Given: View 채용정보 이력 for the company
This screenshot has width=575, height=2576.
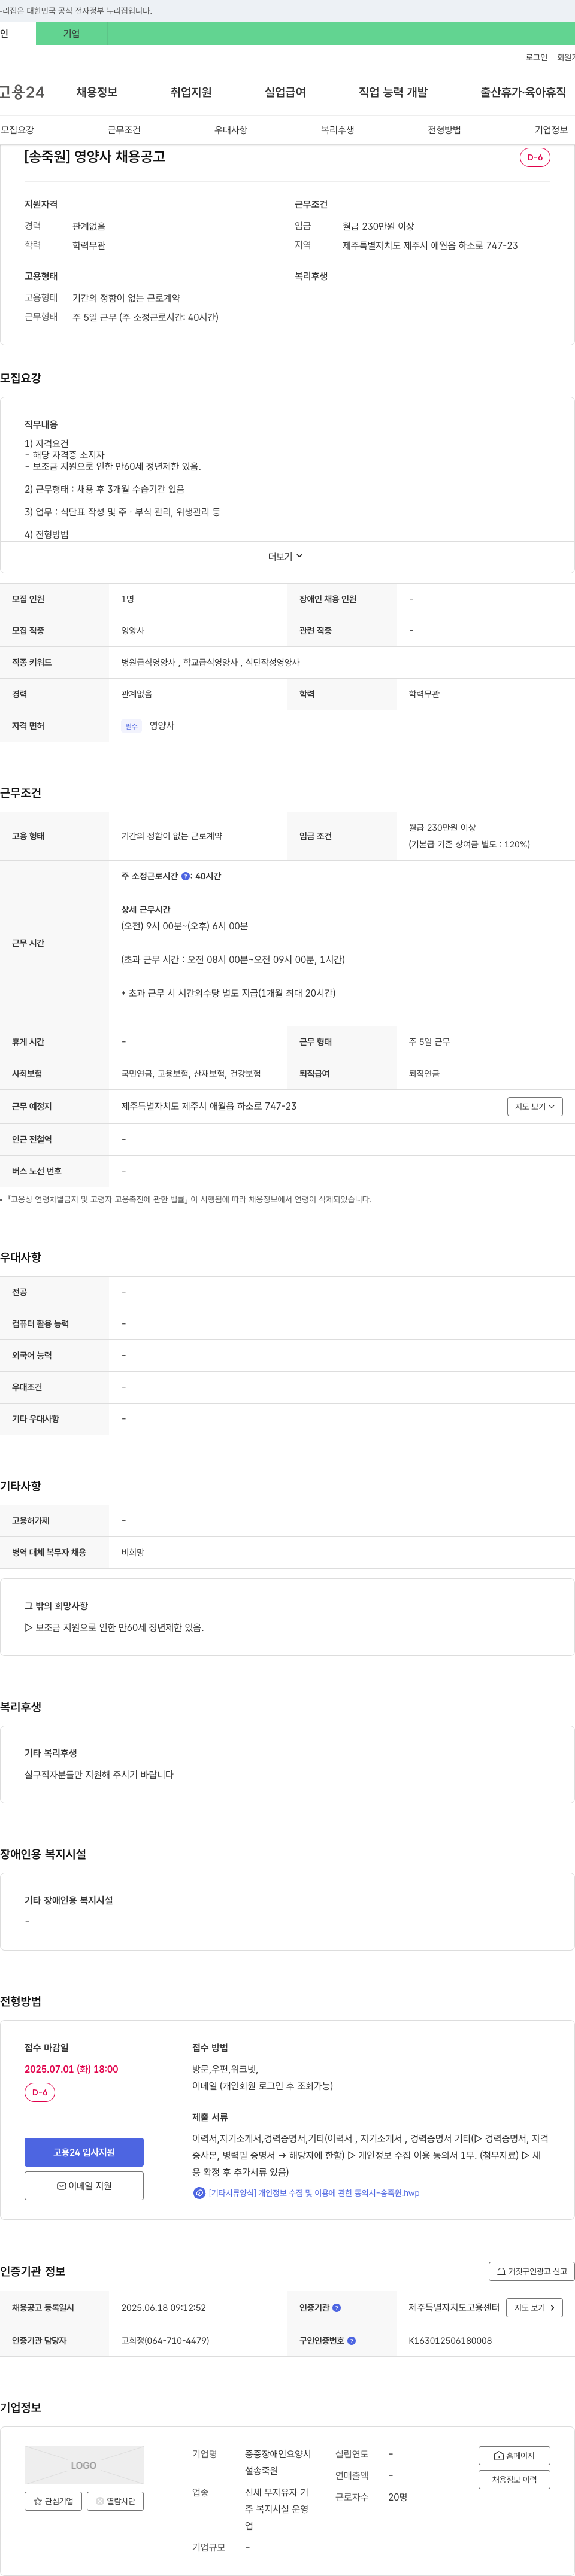Looking at the screenshot, I should [515, 2480].
